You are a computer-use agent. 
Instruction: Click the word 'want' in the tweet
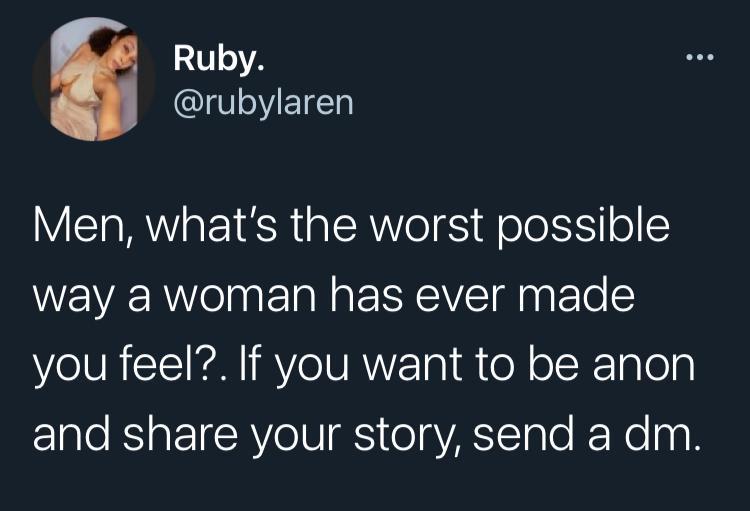(413, 366)
